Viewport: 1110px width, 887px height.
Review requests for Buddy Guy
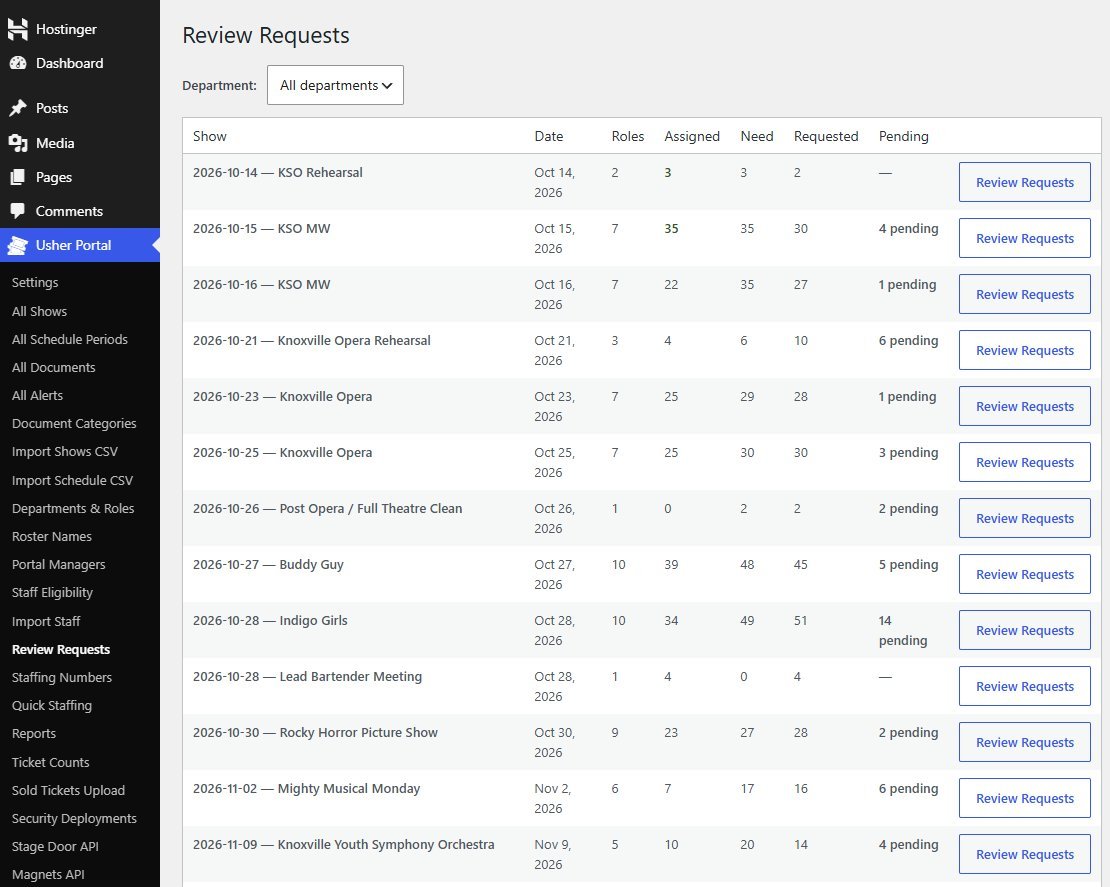click(x=1024, y=573)
